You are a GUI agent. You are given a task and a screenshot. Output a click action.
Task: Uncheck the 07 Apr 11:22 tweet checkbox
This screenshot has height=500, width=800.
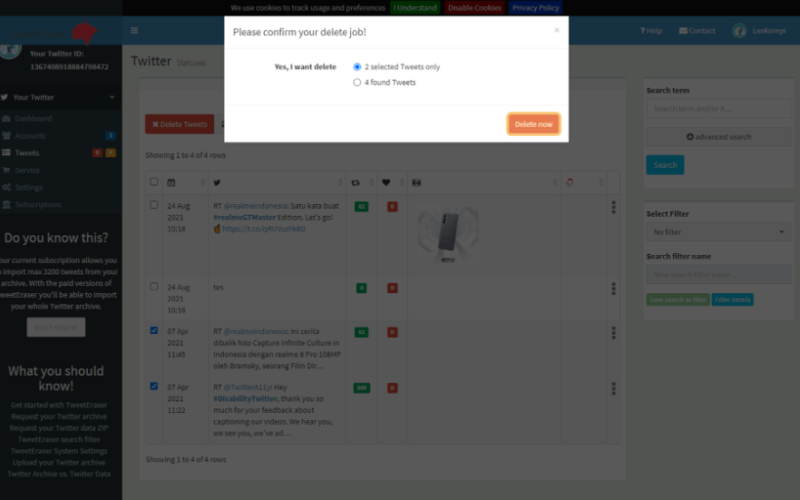coord(154,386)
